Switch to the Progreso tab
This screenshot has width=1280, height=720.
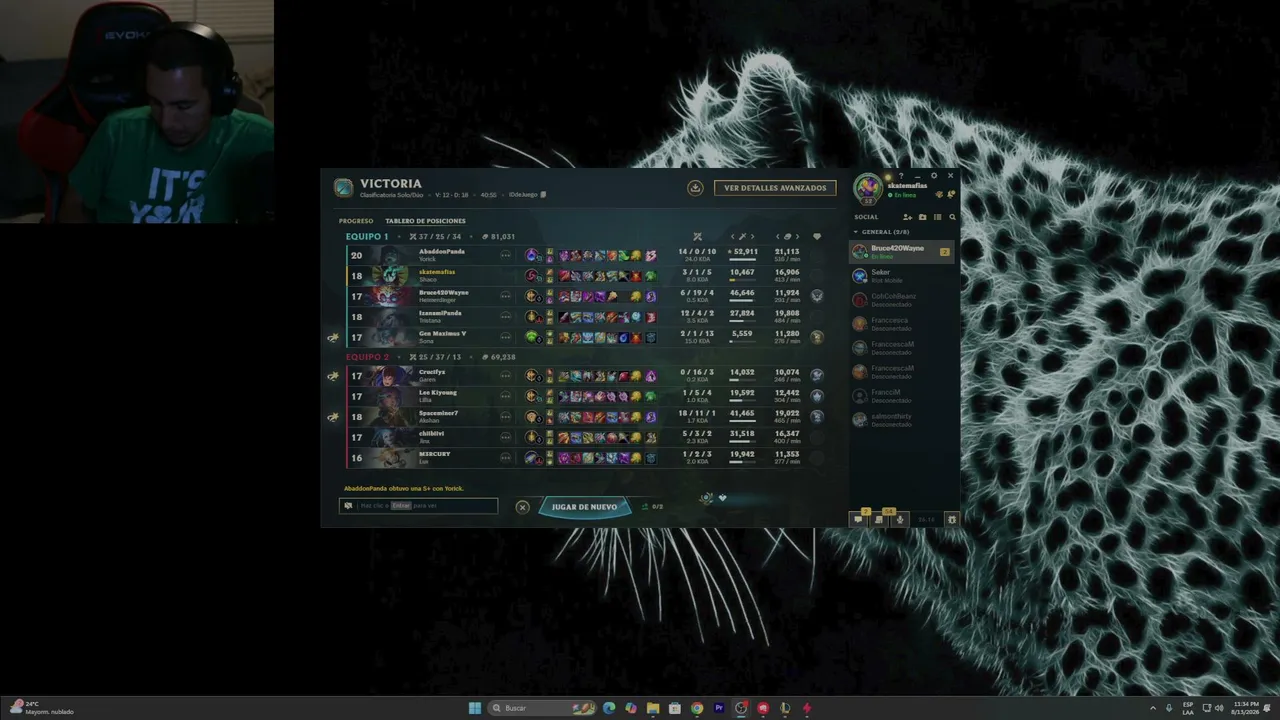356,221
